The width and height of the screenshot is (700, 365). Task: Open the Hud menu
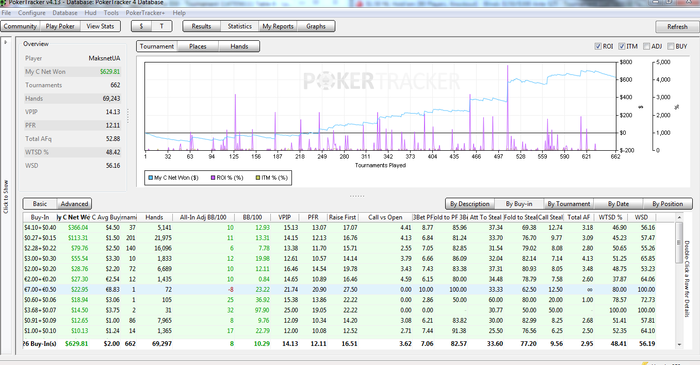click(x=90, y=13)
